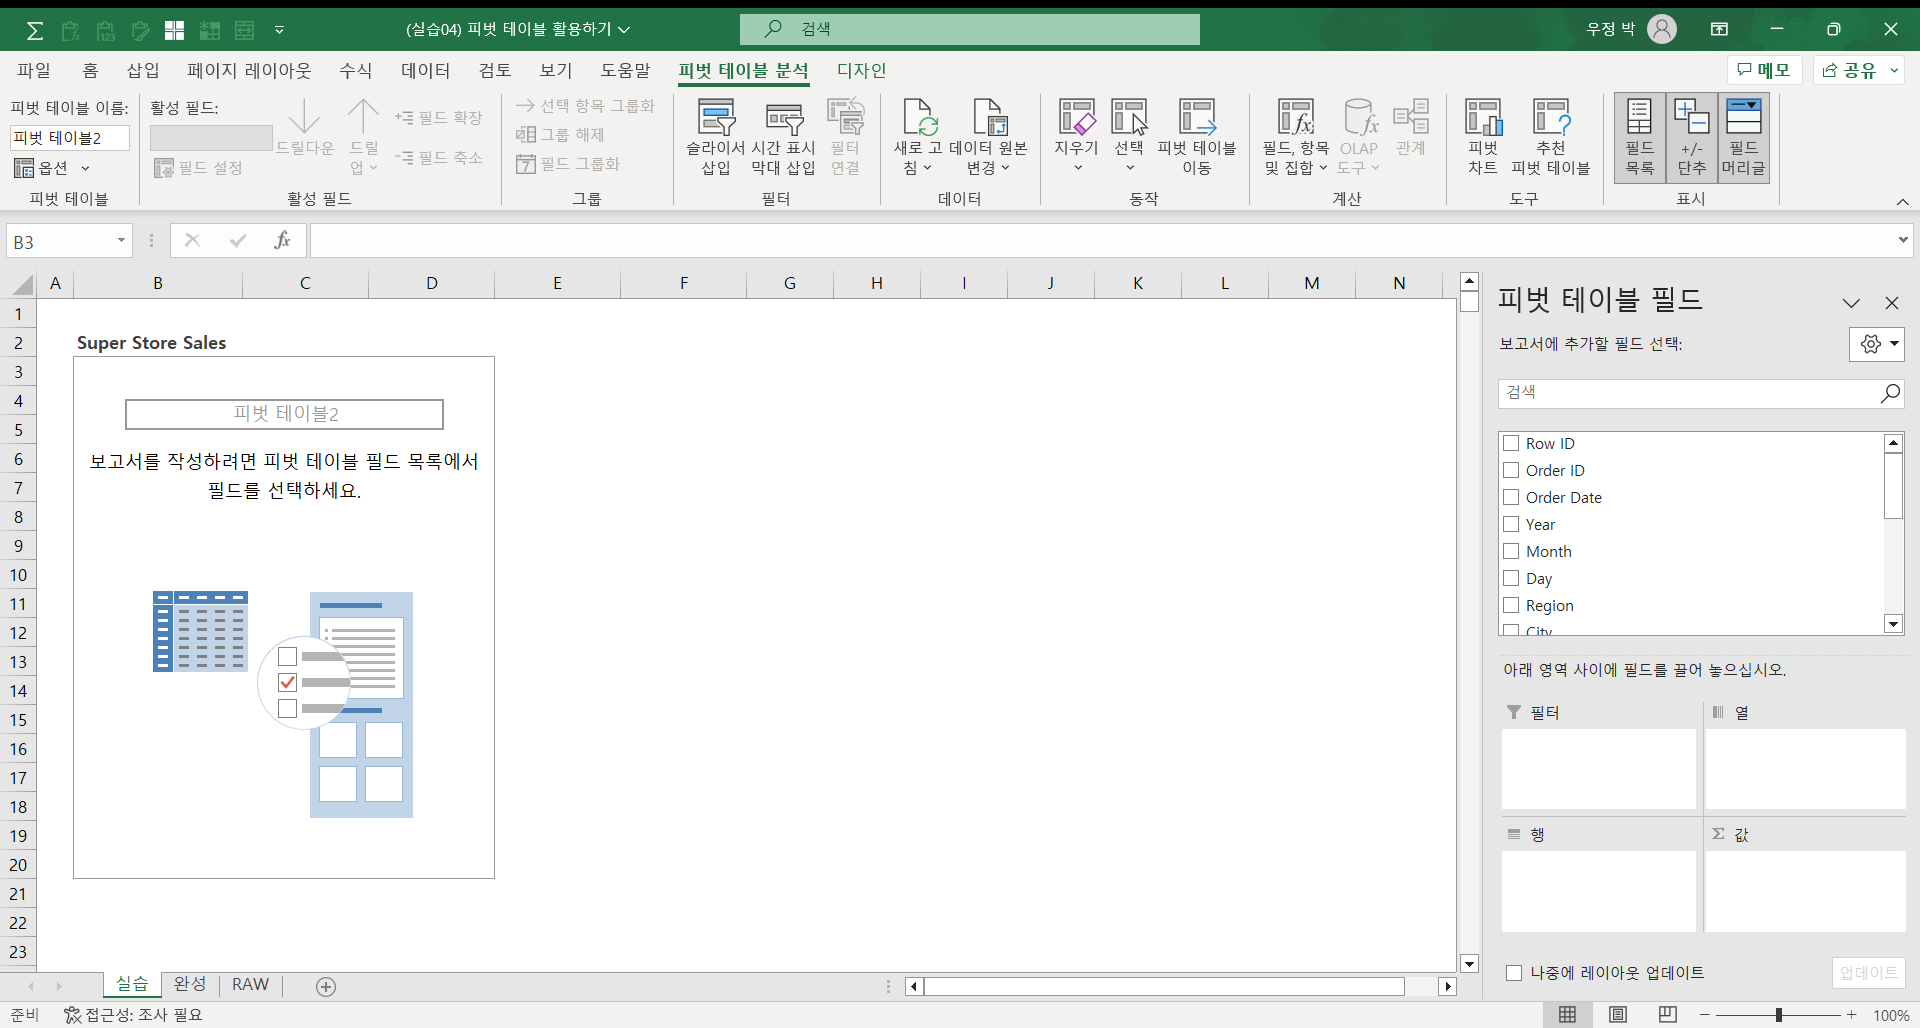Open the Design ribbon tab
Screen dimensions: 1920x1028
click(862, 70)
